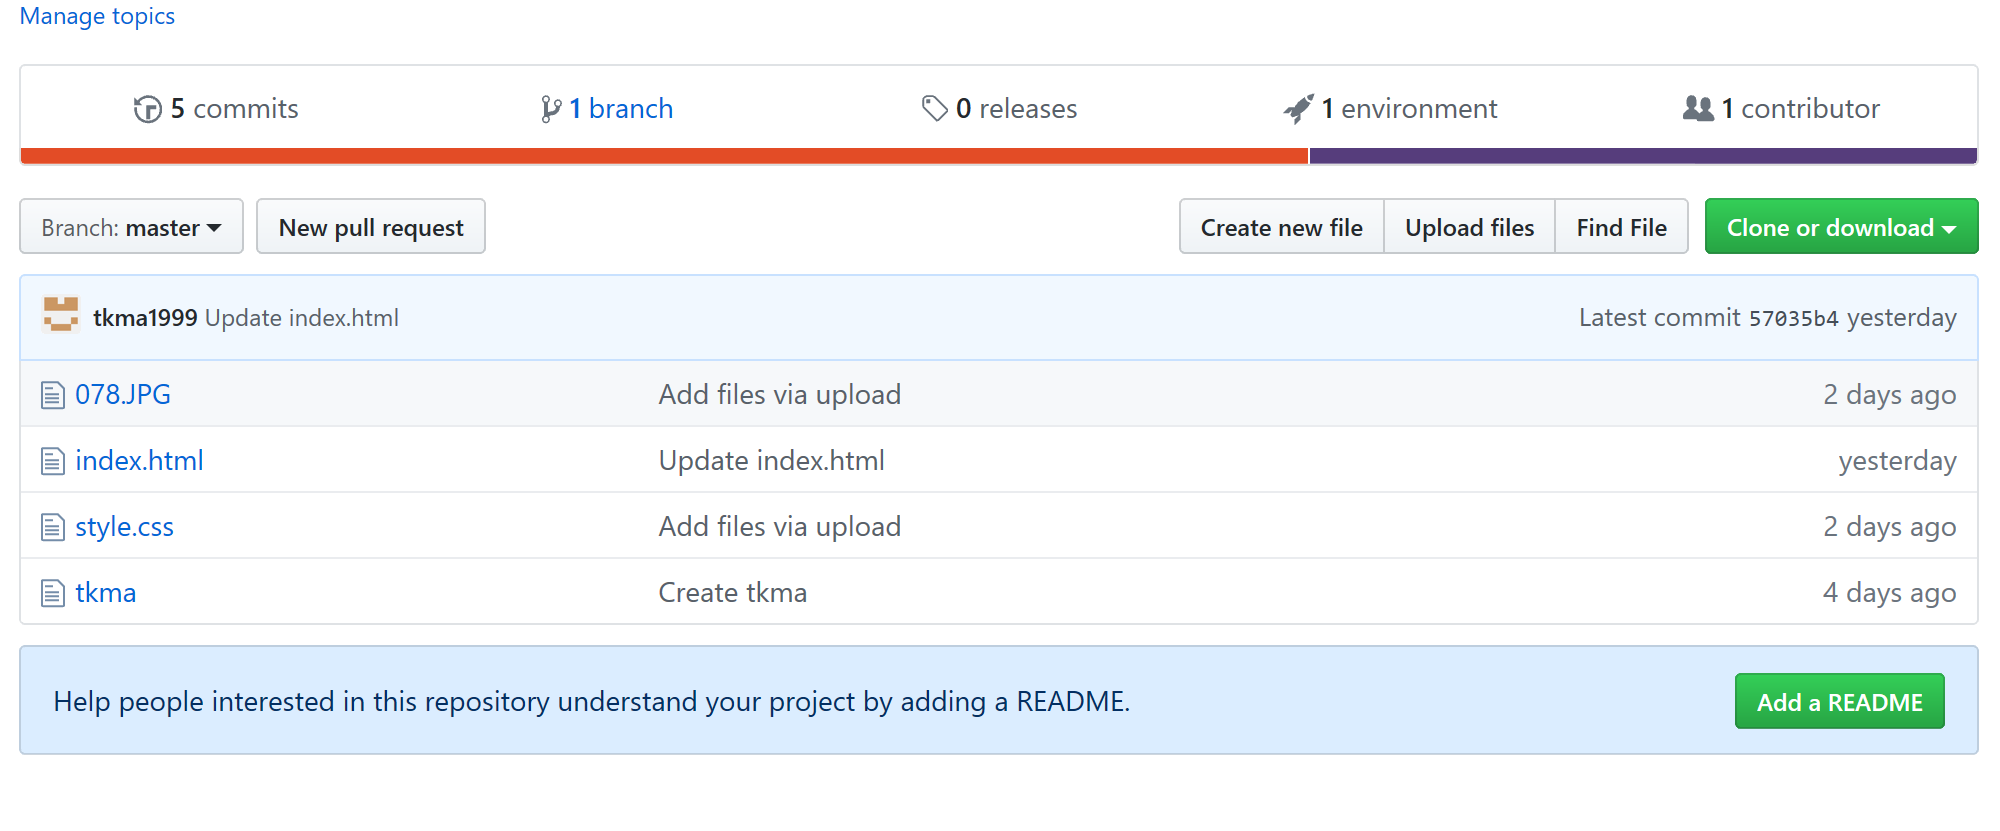This screenshot has height=831, width=2000.
Task: Click the file icon beside 078.JPG
Action: coord(53,395)
